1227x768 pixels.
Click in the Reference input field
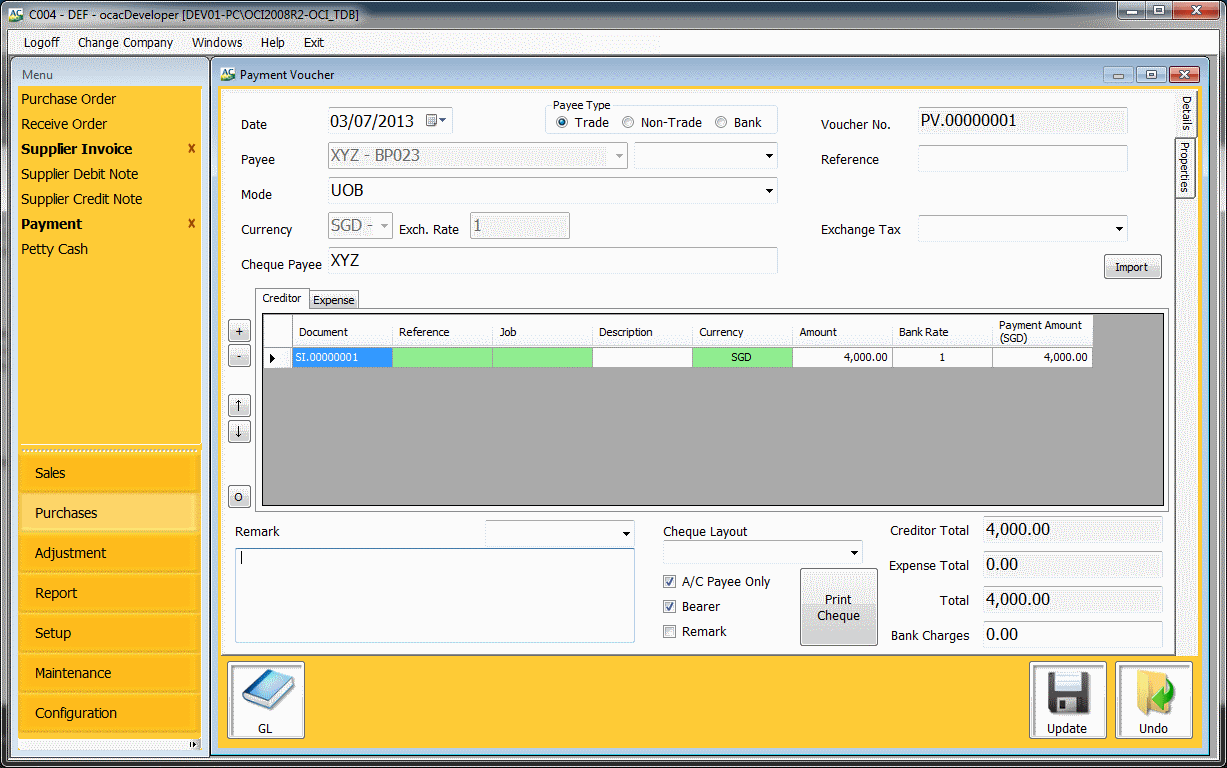[x=1022, y=159]
